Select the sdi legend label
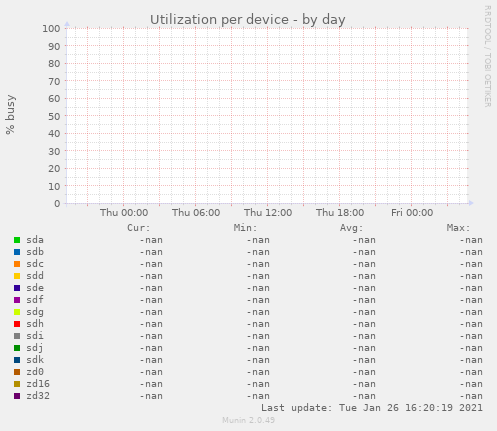497x431 pixels. (35, 336)
